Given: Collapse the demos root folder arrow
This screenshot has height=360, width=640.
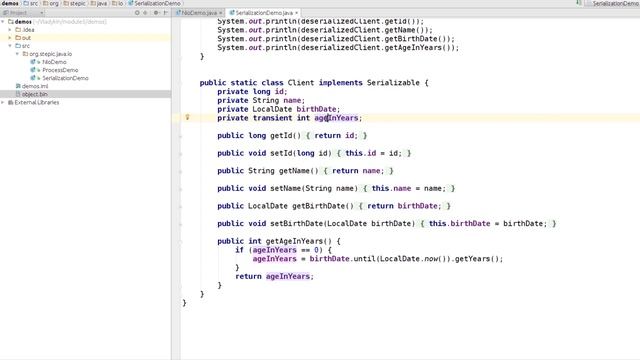Looking at the screenshot, I should click(x=3, y=22).
